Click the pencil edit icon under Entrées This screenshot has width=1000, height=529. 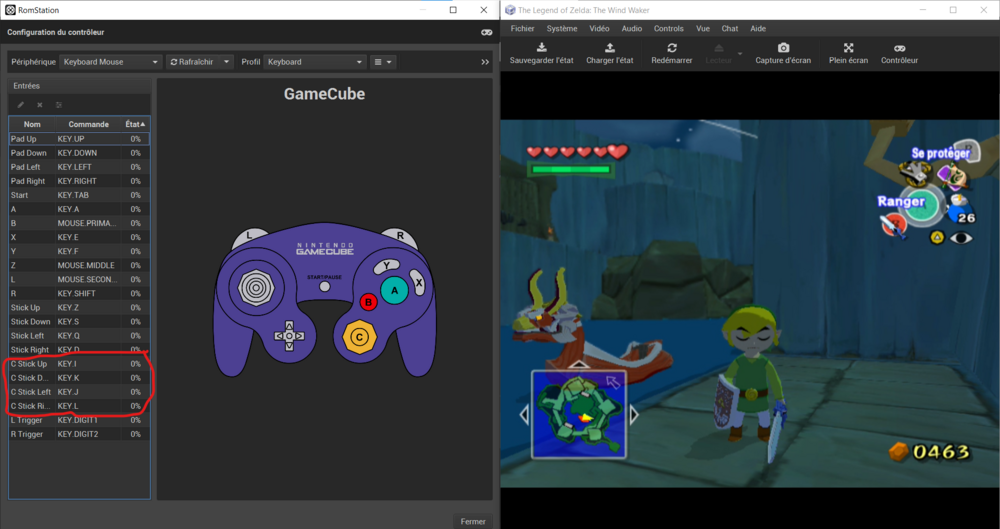point(20,105)
